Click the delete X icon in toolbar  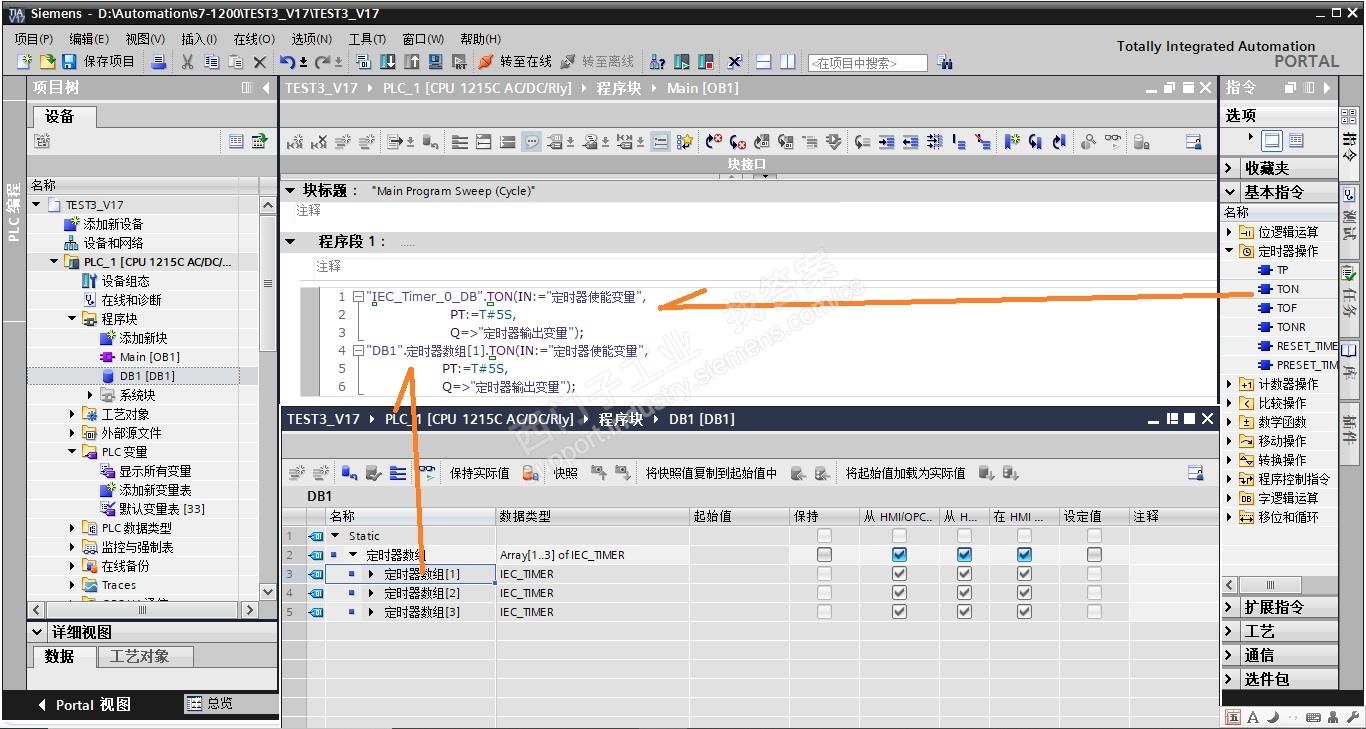click(260, 62)
